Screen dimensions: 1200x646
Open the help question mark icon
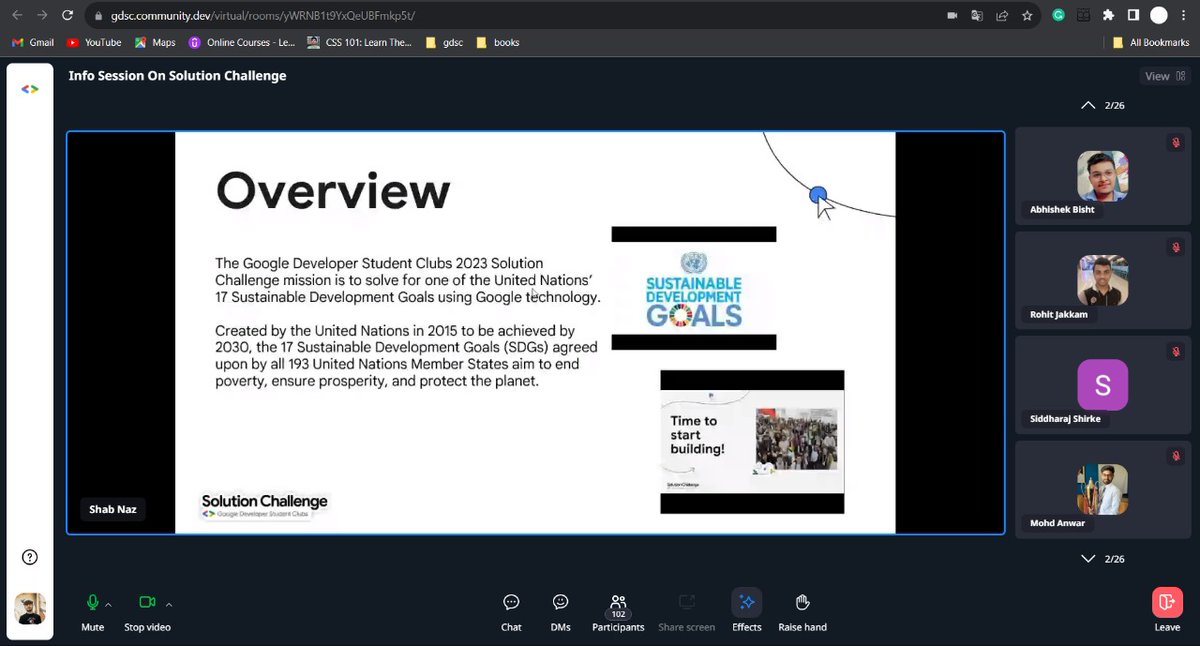coord(30,557)
